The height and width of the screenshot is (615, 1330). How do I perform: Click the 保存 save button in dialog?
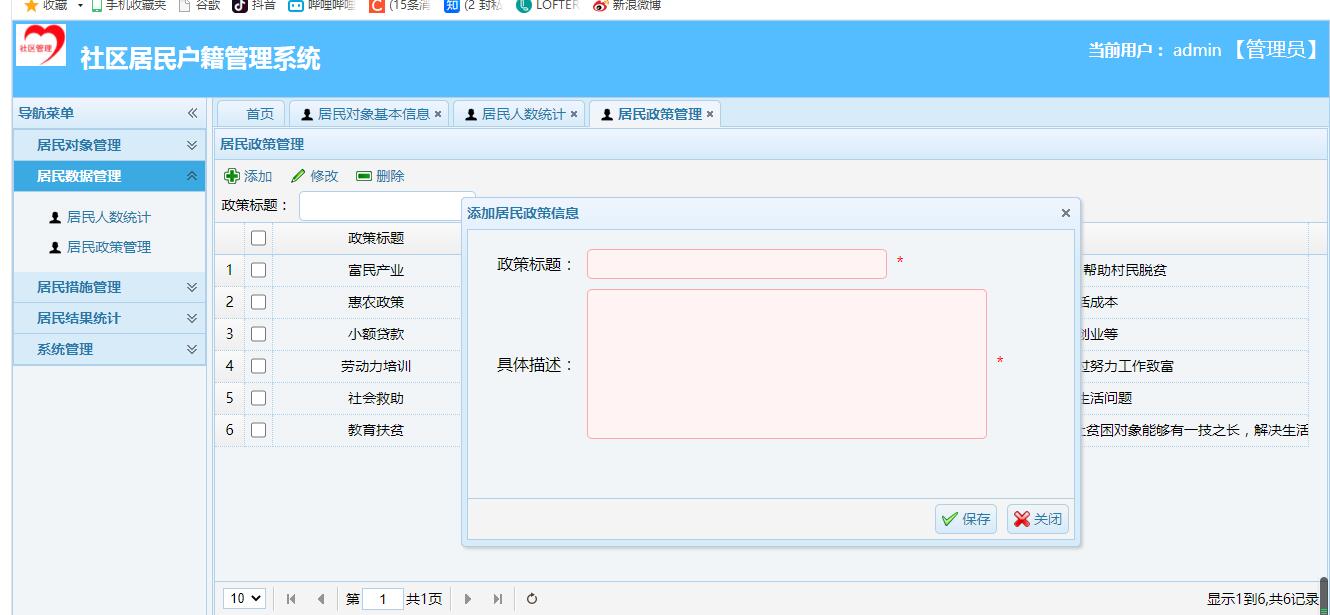pos(964,518)
